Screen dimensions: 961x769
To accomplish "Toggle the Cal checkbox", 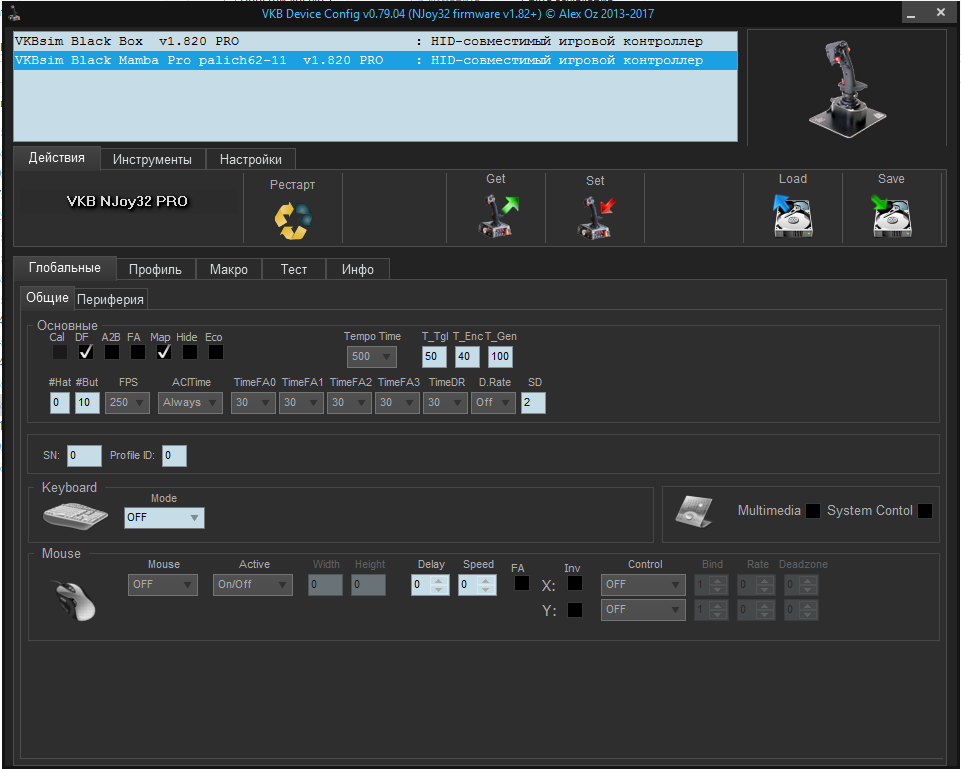I will coord(59,352).
